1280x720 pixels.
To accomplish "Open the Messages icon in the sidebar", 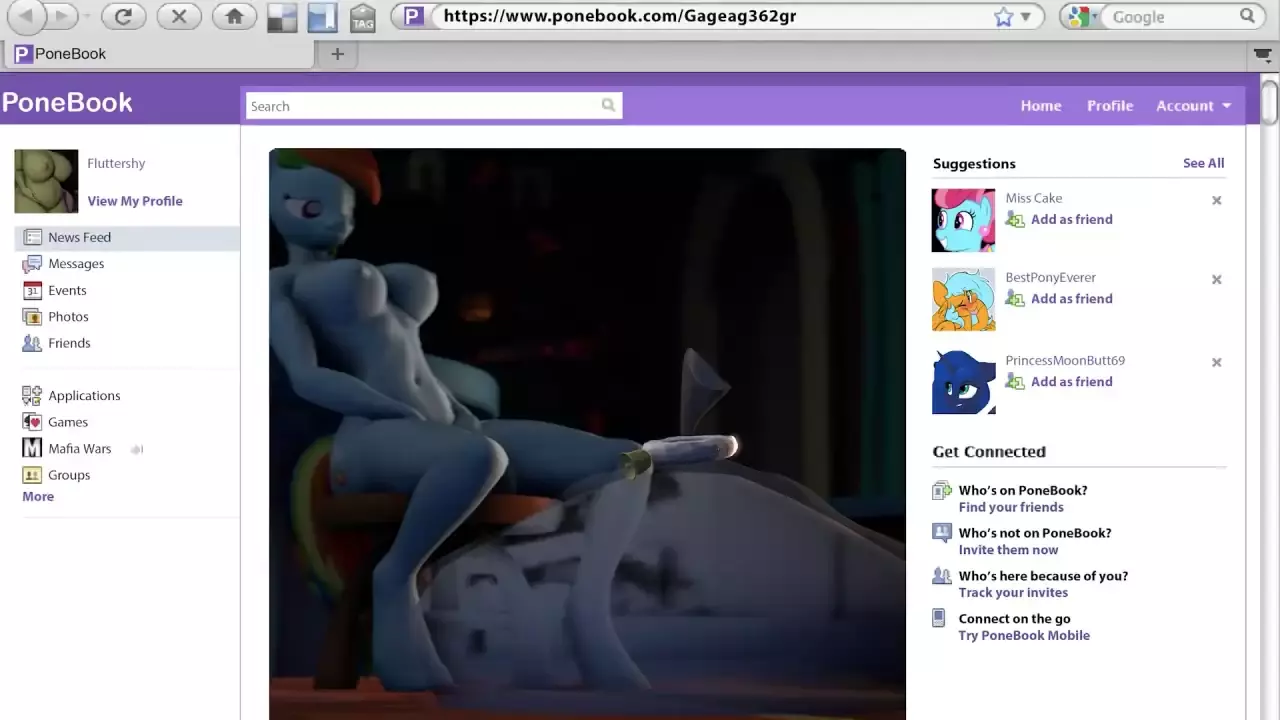I will (x=32, y=264).
